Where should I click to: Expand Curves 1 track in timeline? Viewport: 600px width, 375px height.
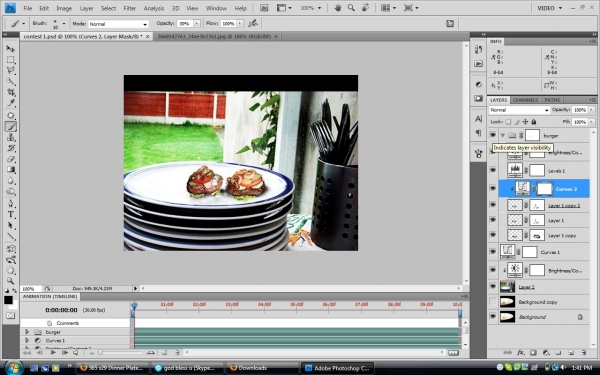(x=27, y=340)
